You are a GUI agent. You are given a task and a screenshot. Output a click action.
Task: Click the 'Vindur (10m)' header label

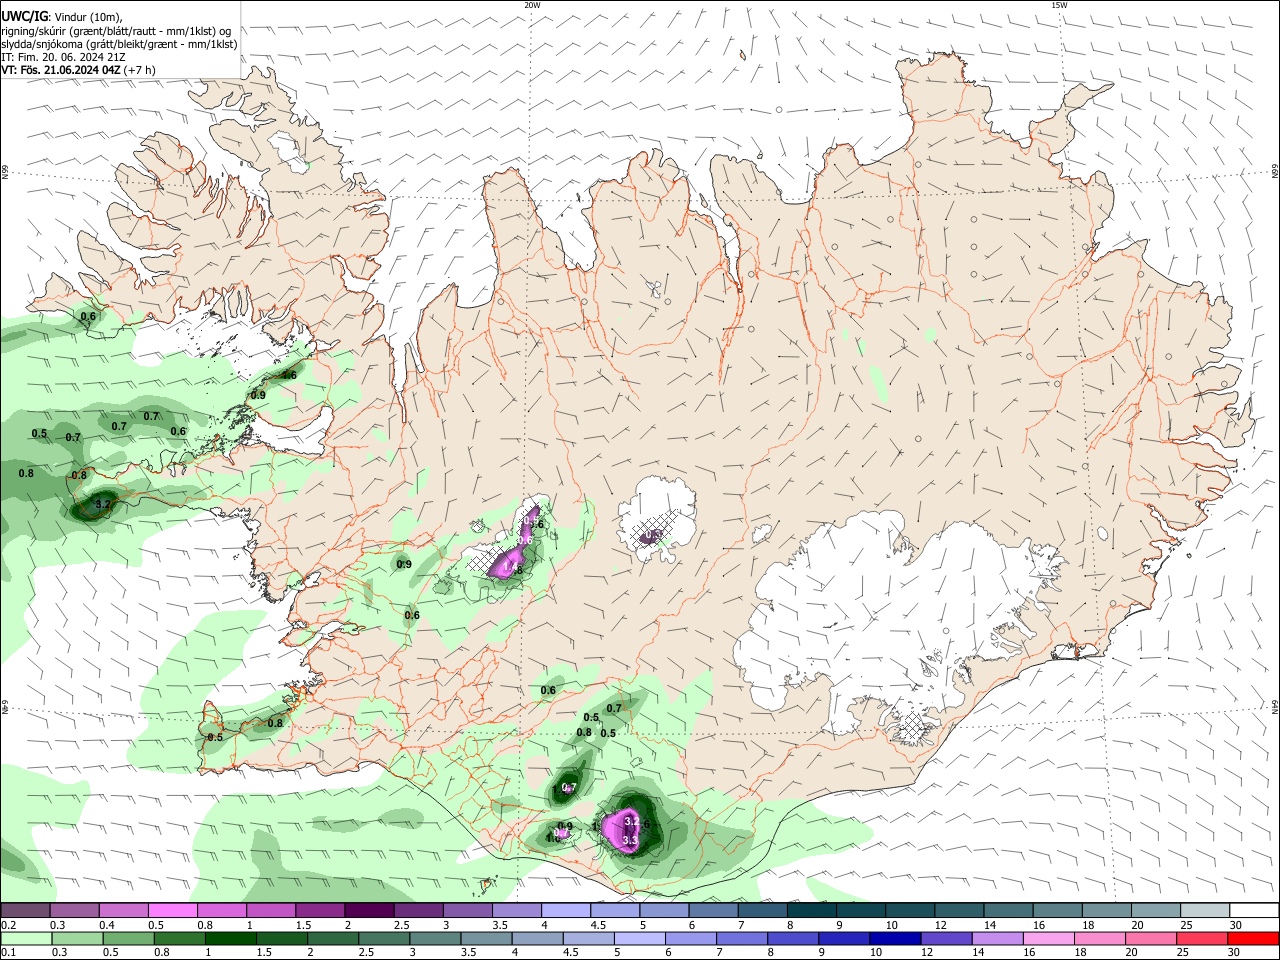[x=88, y=16]
